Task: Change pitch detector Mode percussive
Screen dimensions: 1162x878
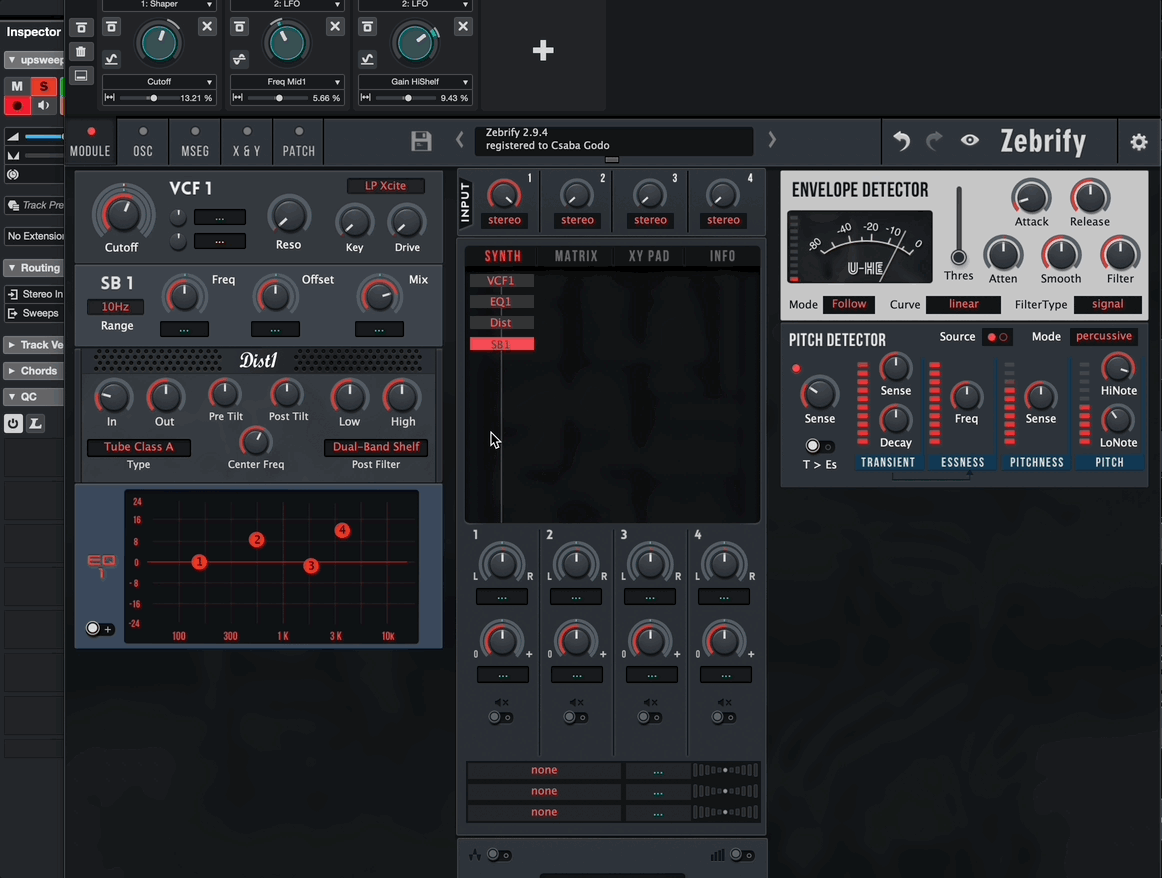Action: pos(1103,336)
